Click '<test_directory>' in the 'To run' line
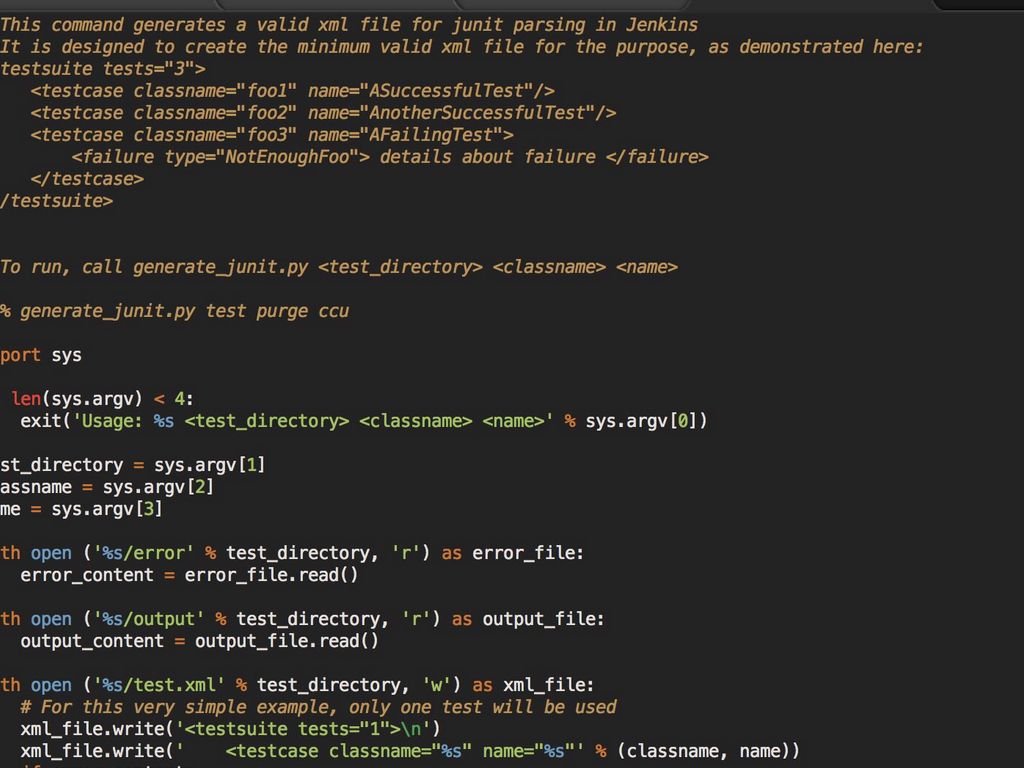The width and height of the screenshot is (1024, 768). (x=400, y=266)
